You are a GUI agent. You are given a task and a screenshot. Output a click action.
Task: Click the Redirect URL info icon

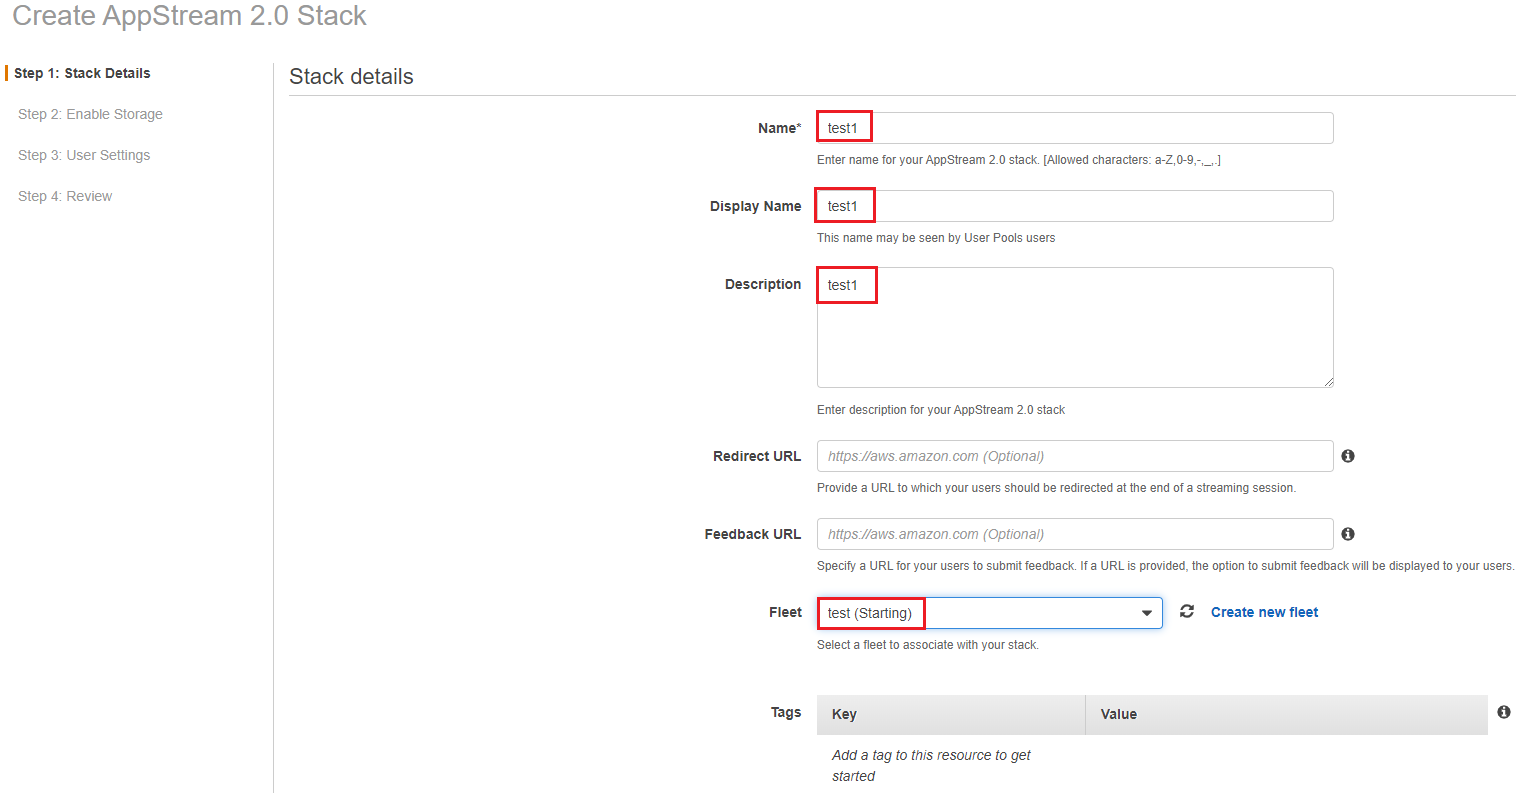[x=1348, y=456]
